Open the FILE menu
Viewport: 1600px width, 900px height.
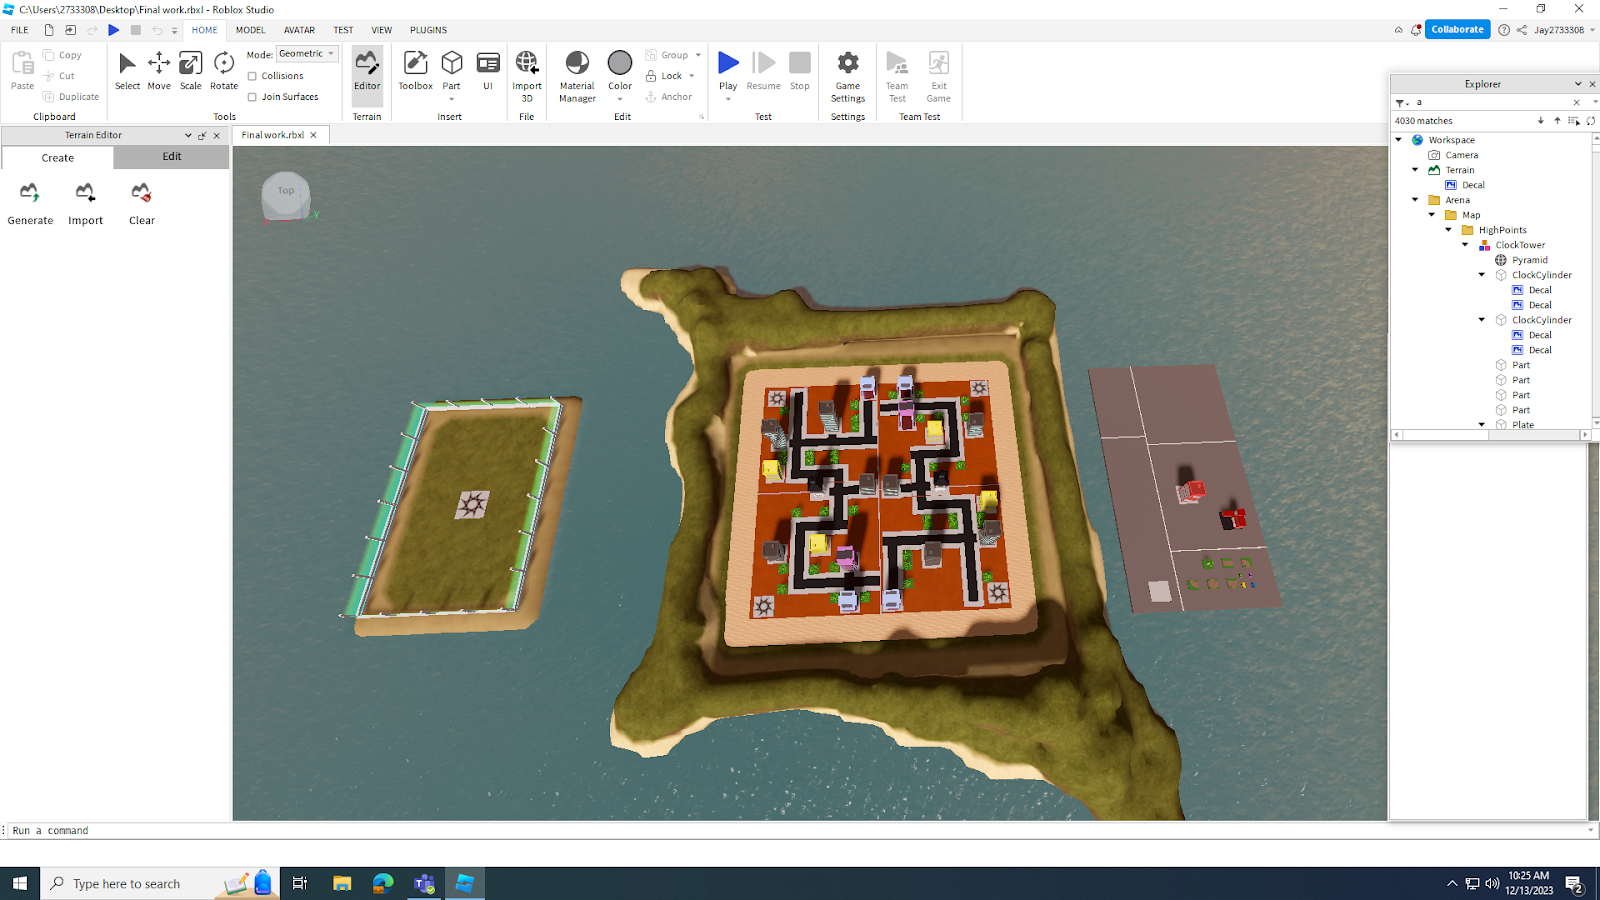click(x=19, y=30)
